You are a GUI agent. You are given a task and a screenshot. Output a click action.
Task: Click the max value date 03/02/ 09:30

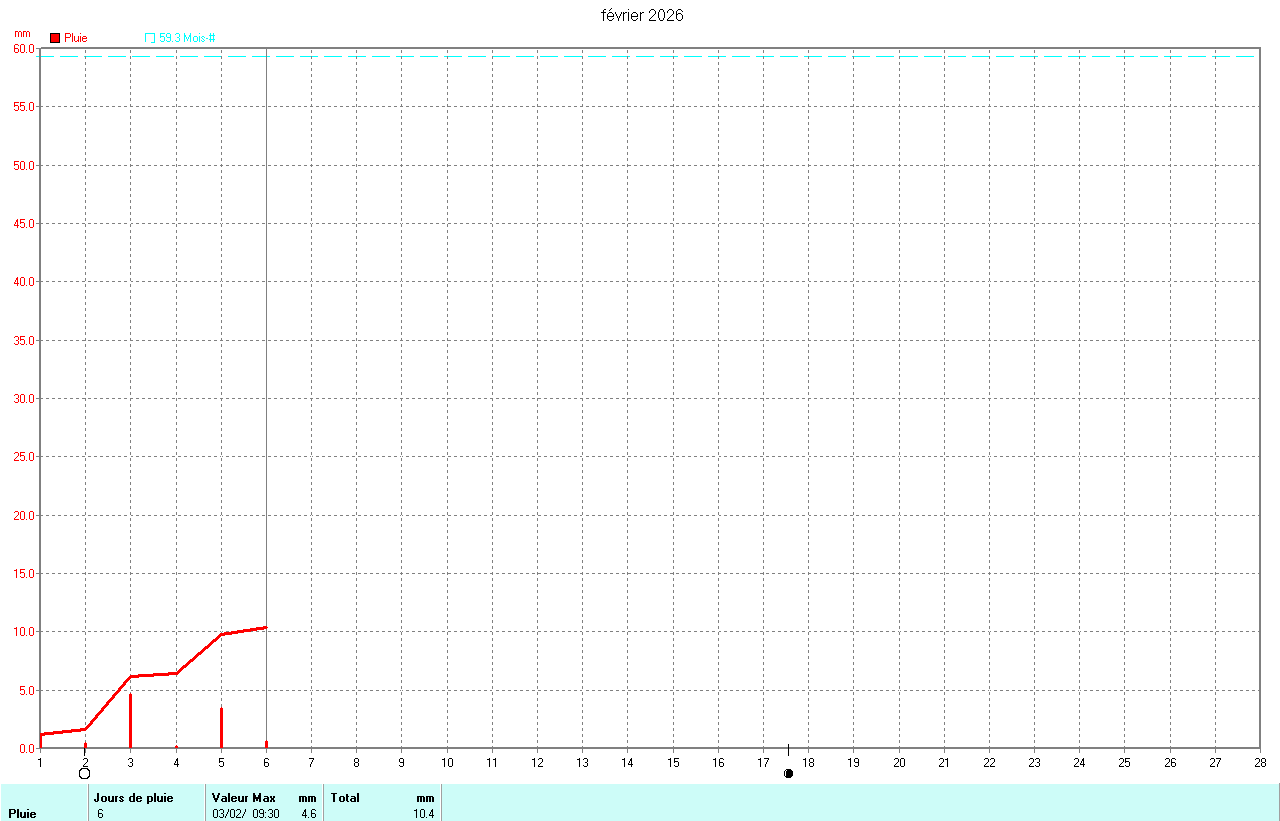click(x=246, y=814)
